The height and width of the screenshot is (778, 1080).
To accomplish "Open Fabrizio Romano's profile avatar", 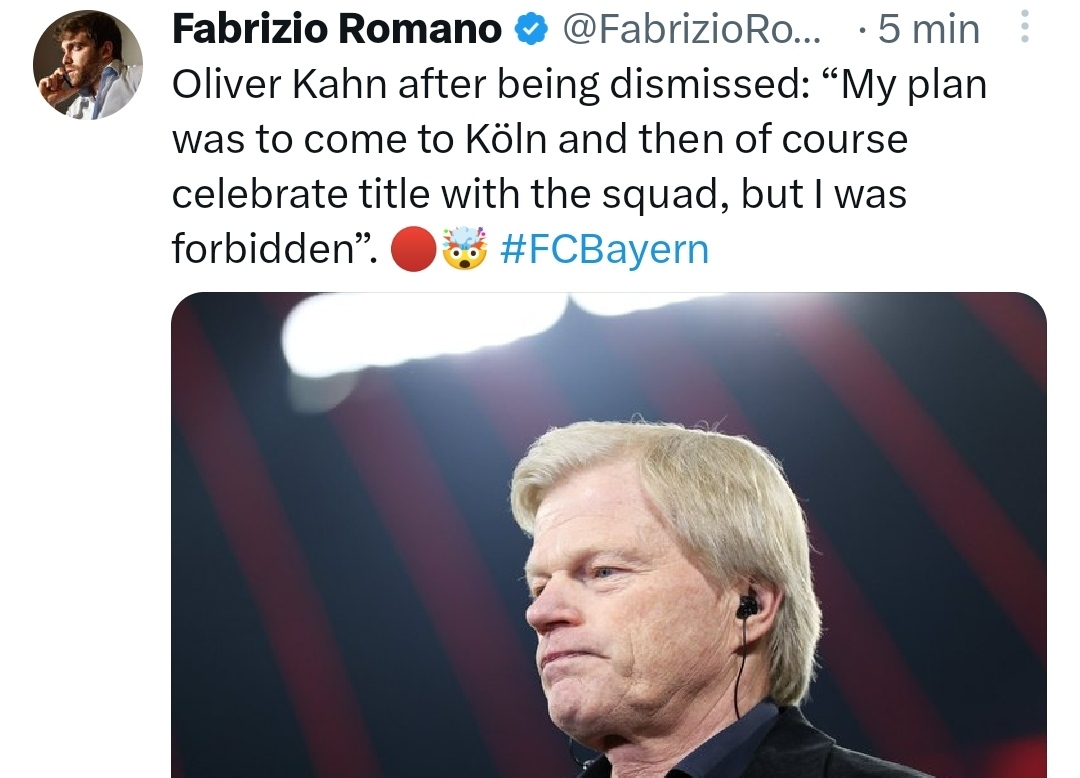I will tap(87, 64).
